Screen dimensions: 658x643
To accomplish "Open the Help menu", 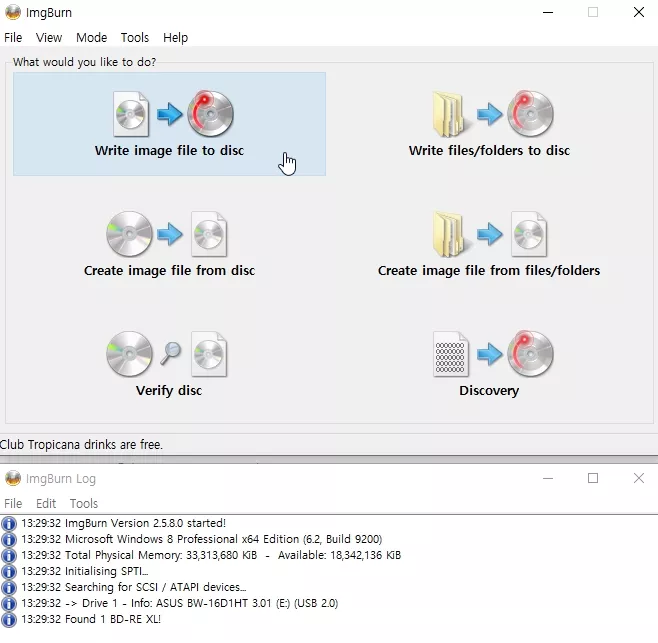I will tap(175, 38).
